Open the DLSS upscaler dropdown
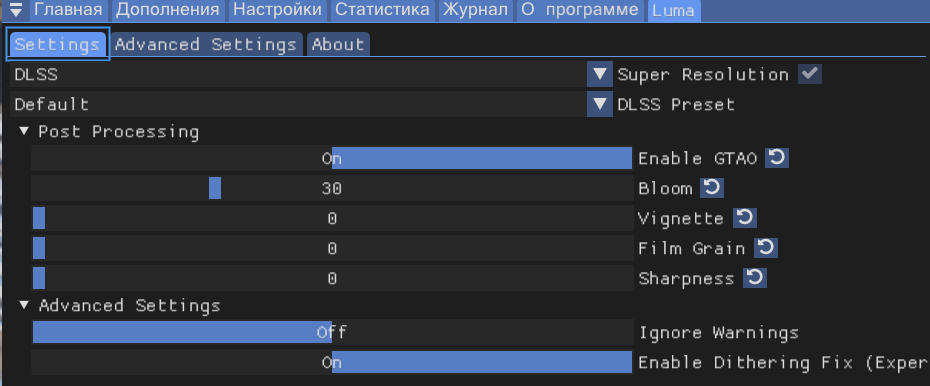This screenshot has width=930, height=386. [x=311, y=74]
